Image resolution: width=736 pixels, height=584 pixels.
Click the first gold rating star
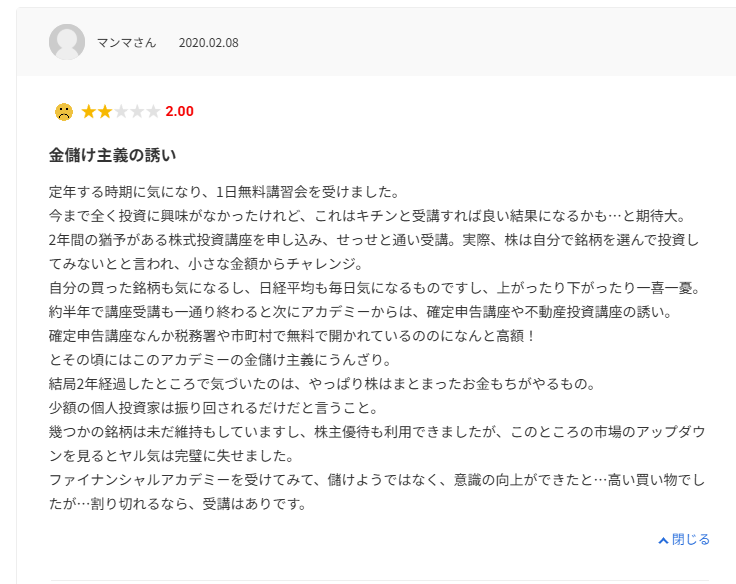point(88,111)
